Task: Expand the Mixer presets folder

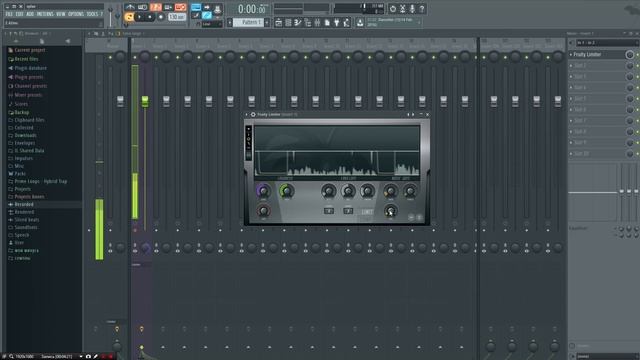Action: coord(28,95)
